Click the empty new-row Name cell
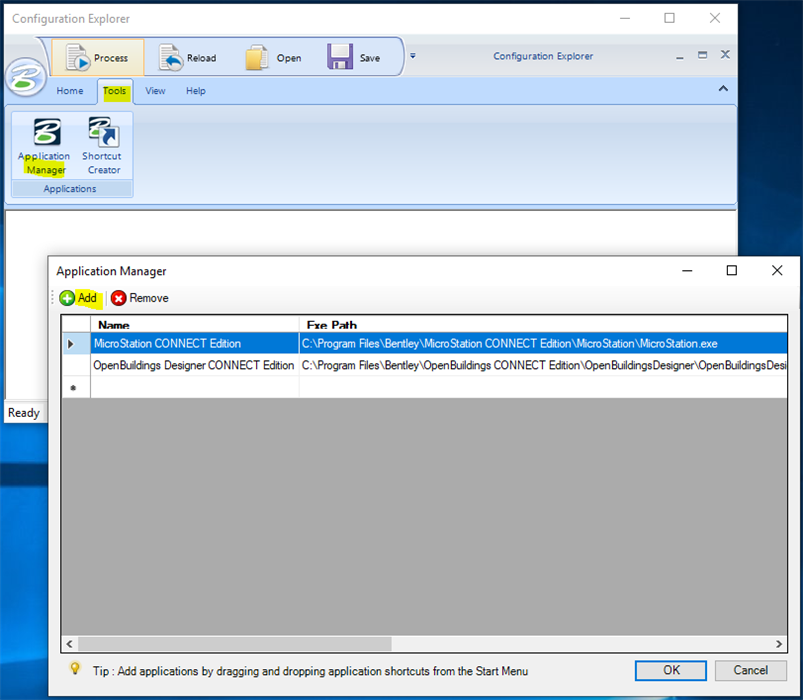This screenshot has width=803, height=700. click(195, 387)
